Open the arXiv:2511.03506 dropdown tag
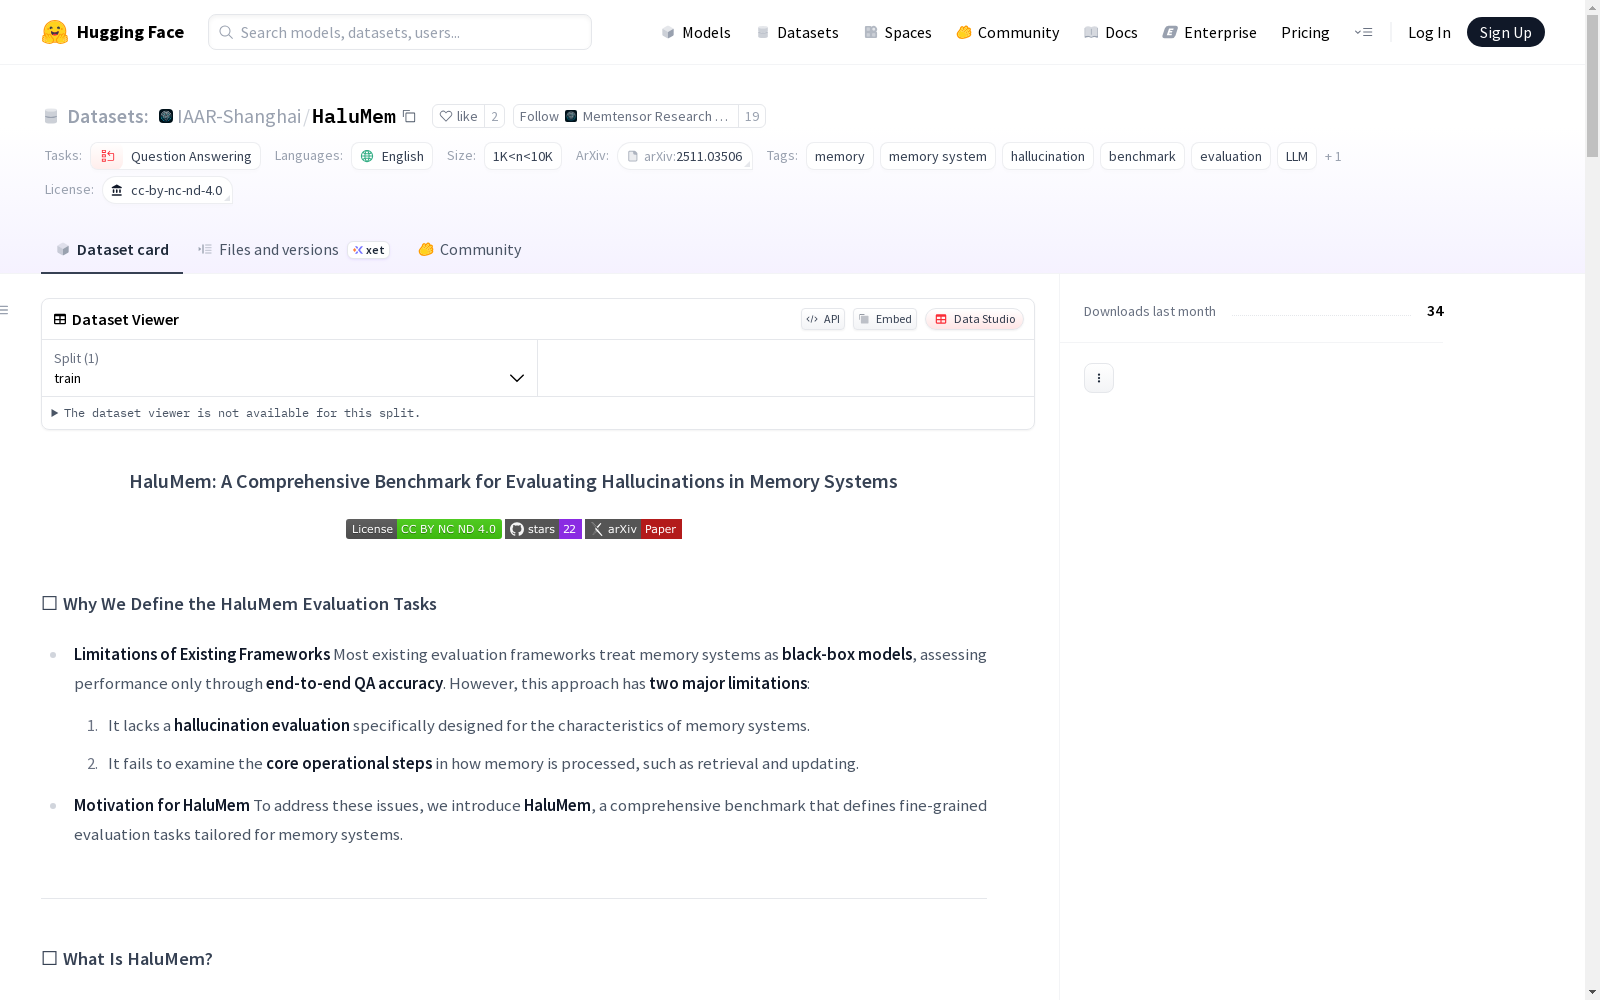 (685, 156)
